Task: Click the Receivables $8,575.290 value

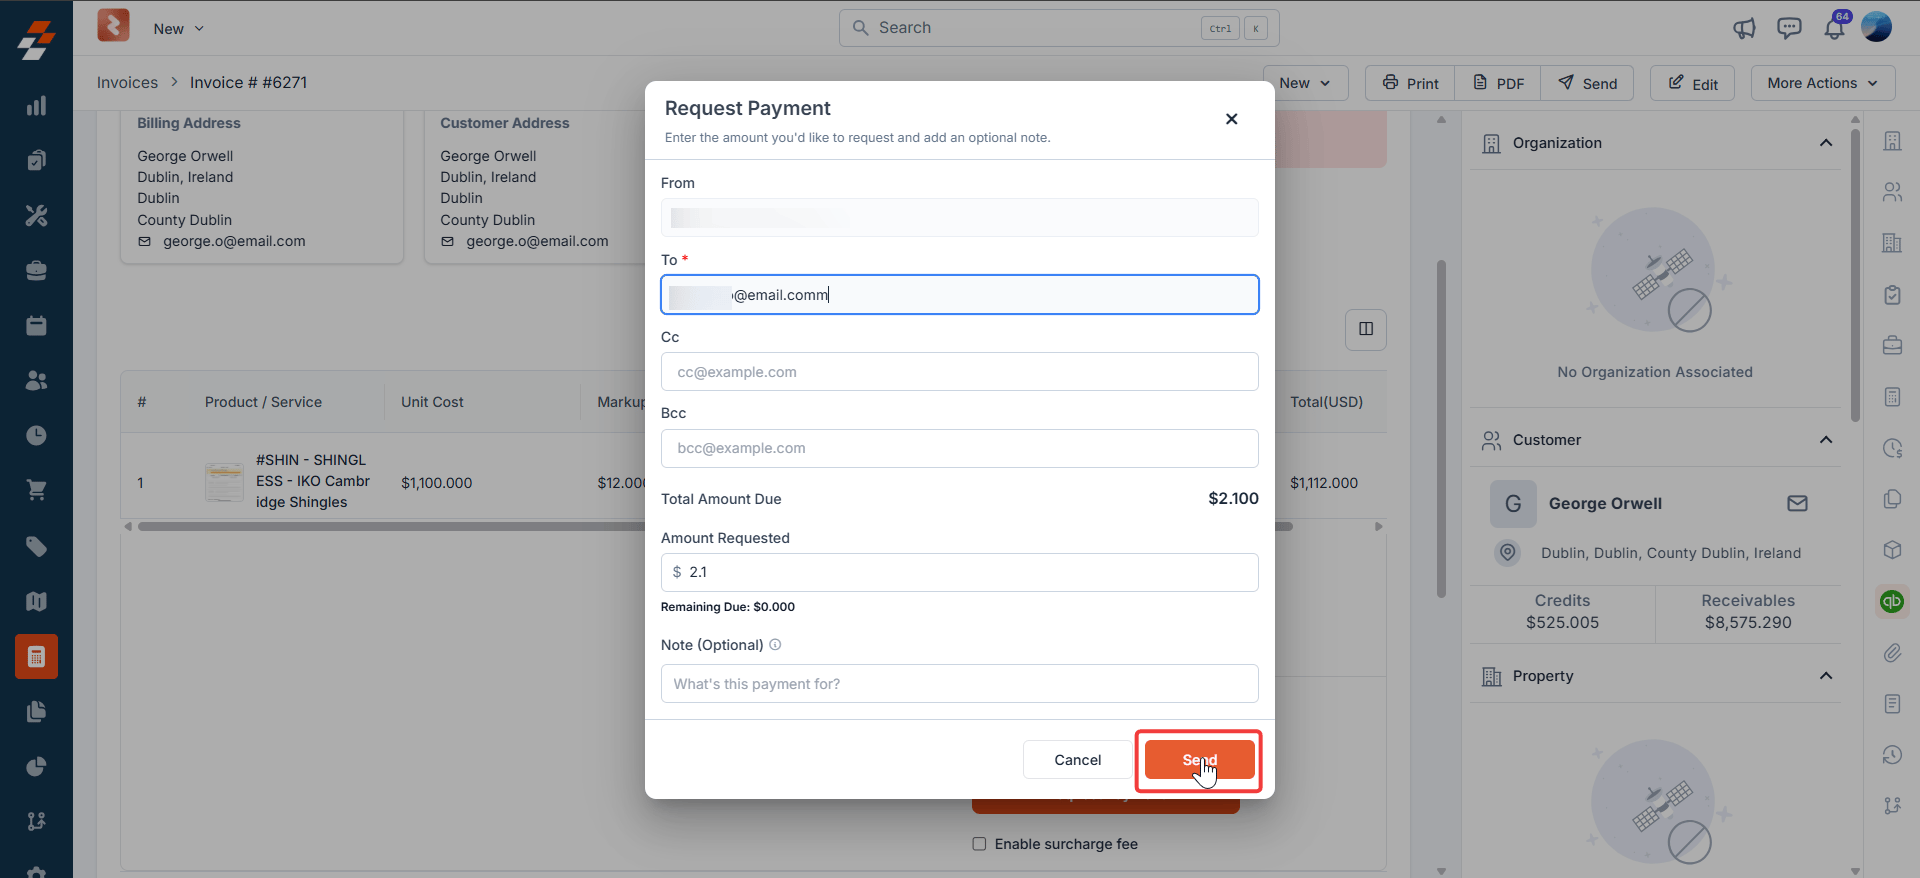Action: click(1748, 622)
